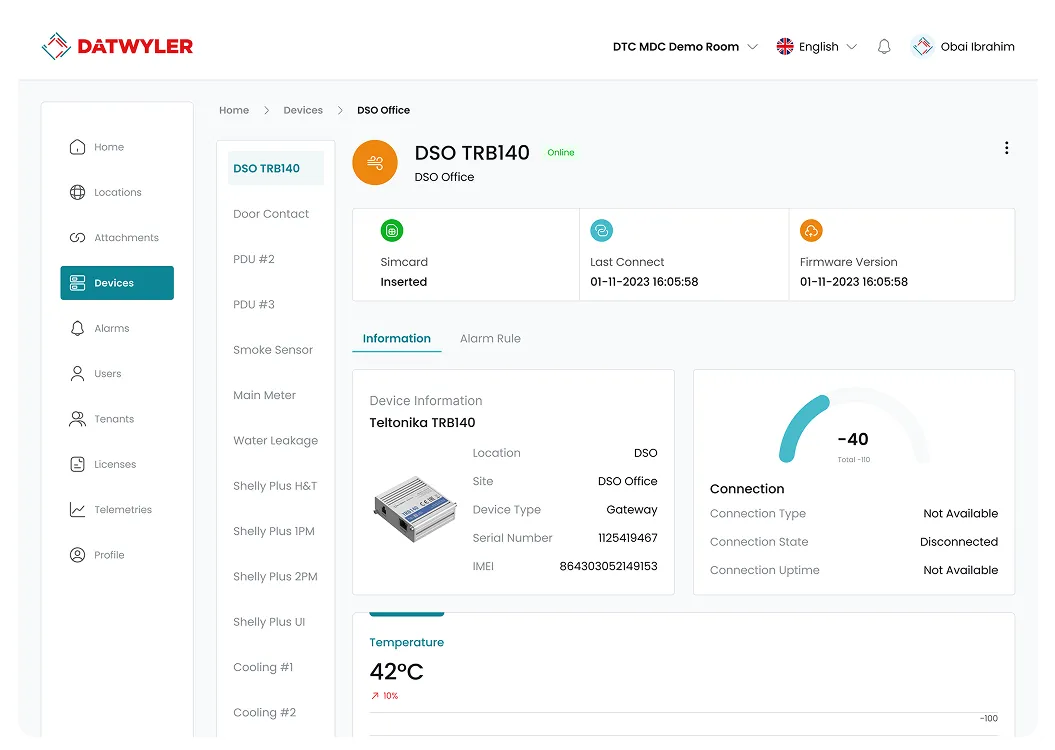Click the Temperature card heading
Image resolution: width=1055 pixels, height=750 pixels.
[x=406, y=642]
